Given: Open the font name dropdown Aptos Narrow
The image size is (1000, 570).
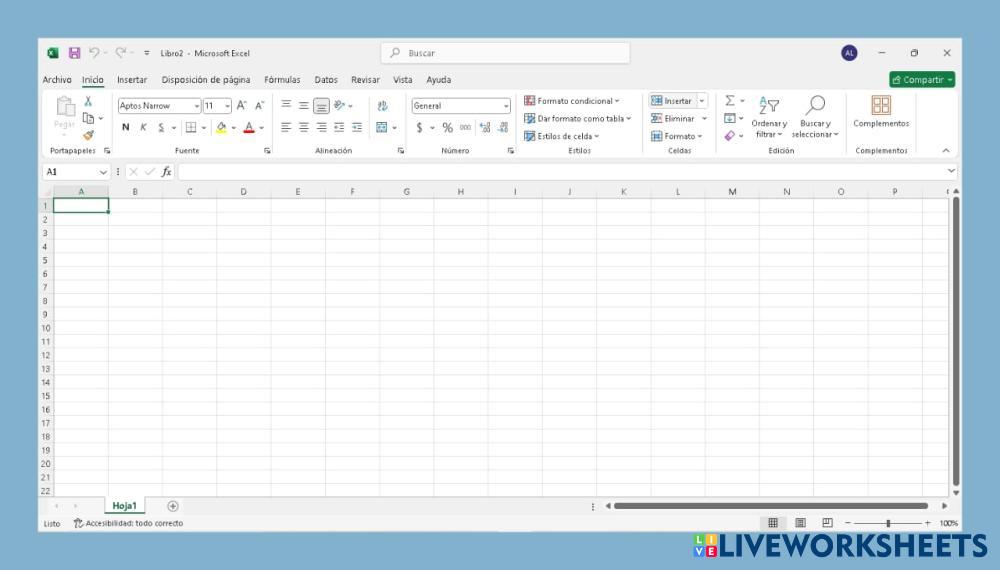Looking at the screenshot, I should coord(159,105).
